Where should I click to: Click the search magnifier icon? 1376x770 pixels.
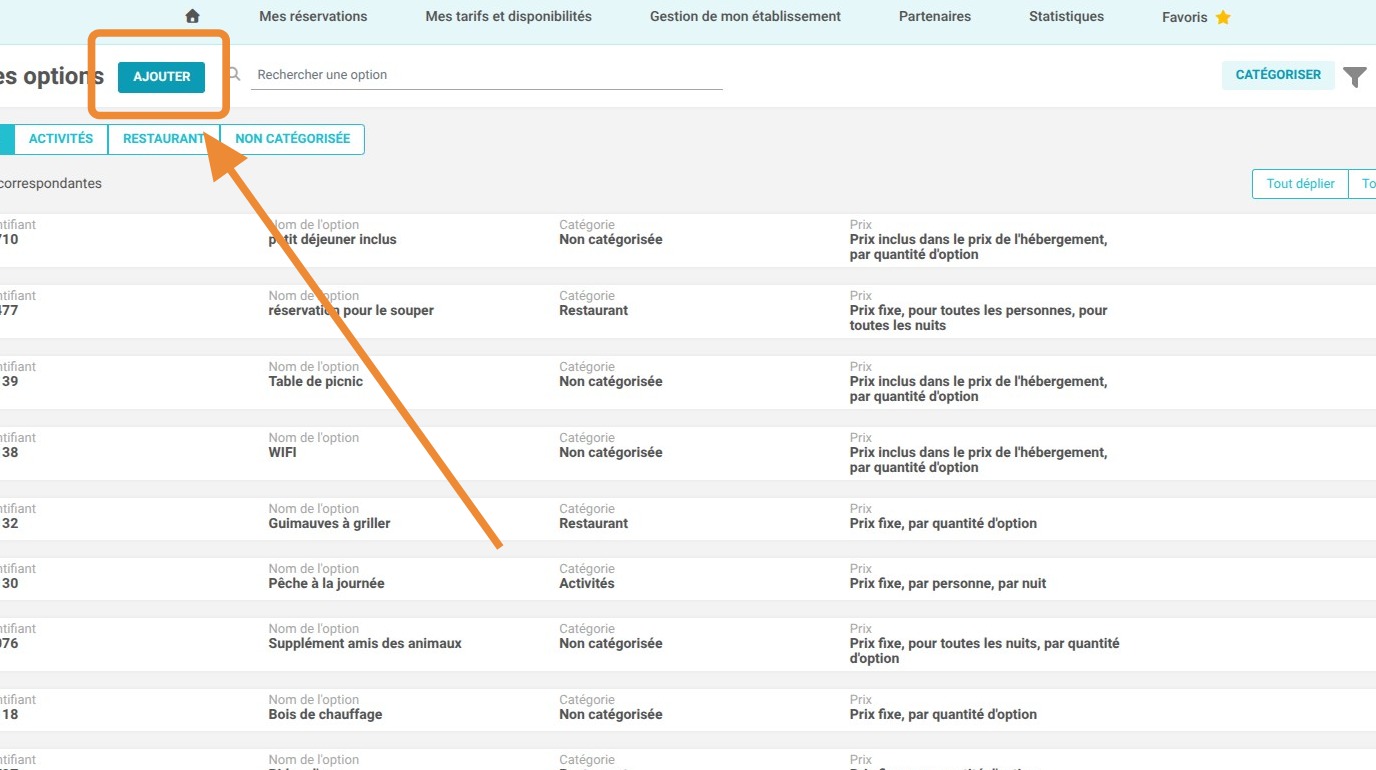235,74
